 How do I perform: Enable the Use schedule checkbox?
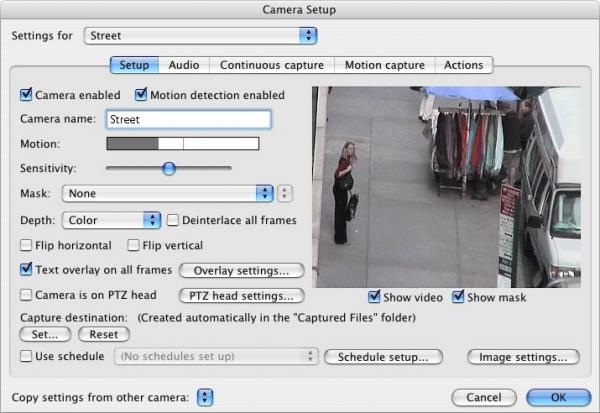(26, 356)
